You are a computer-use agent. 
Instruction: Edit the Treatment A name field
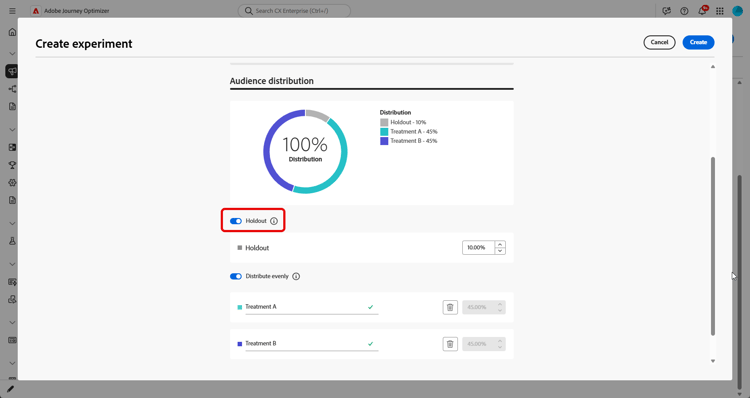[x=311, y=307]
